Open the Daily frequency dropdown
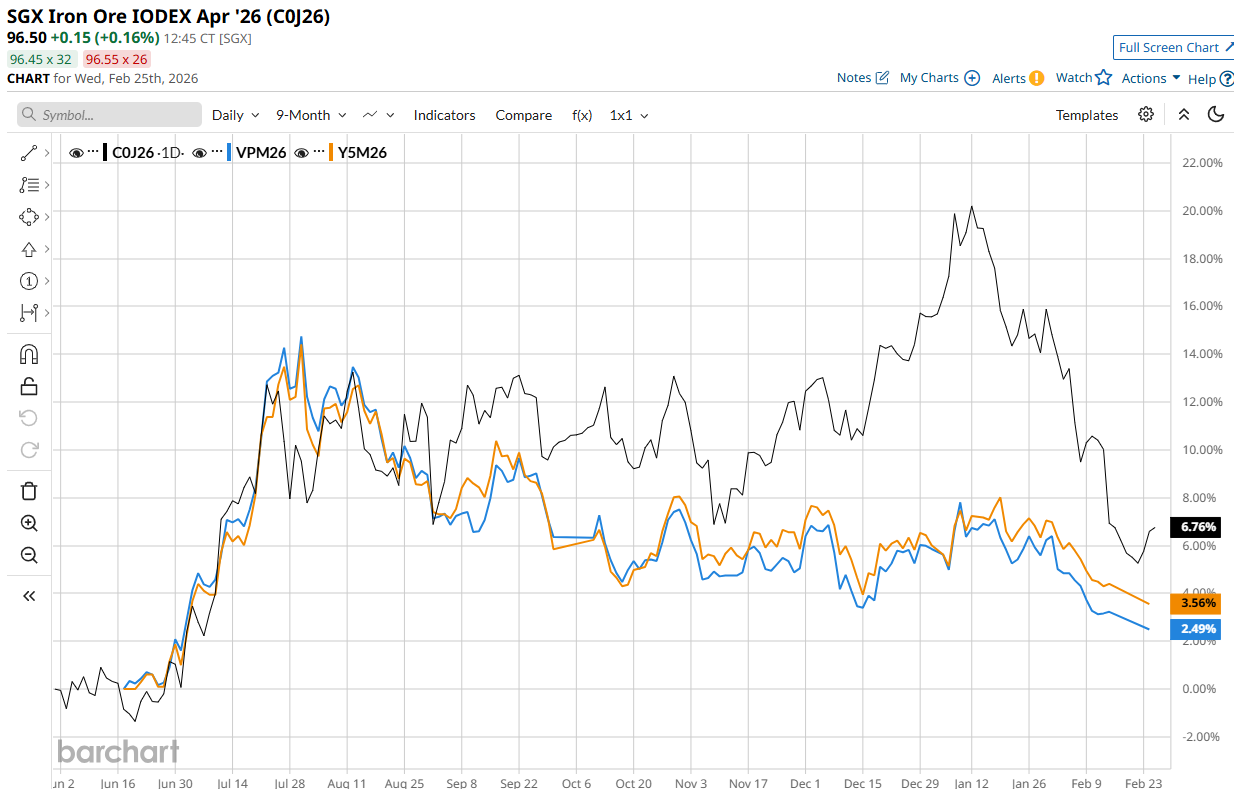Viewport: 1234px width, 789px height. click(x=235, y=115)
